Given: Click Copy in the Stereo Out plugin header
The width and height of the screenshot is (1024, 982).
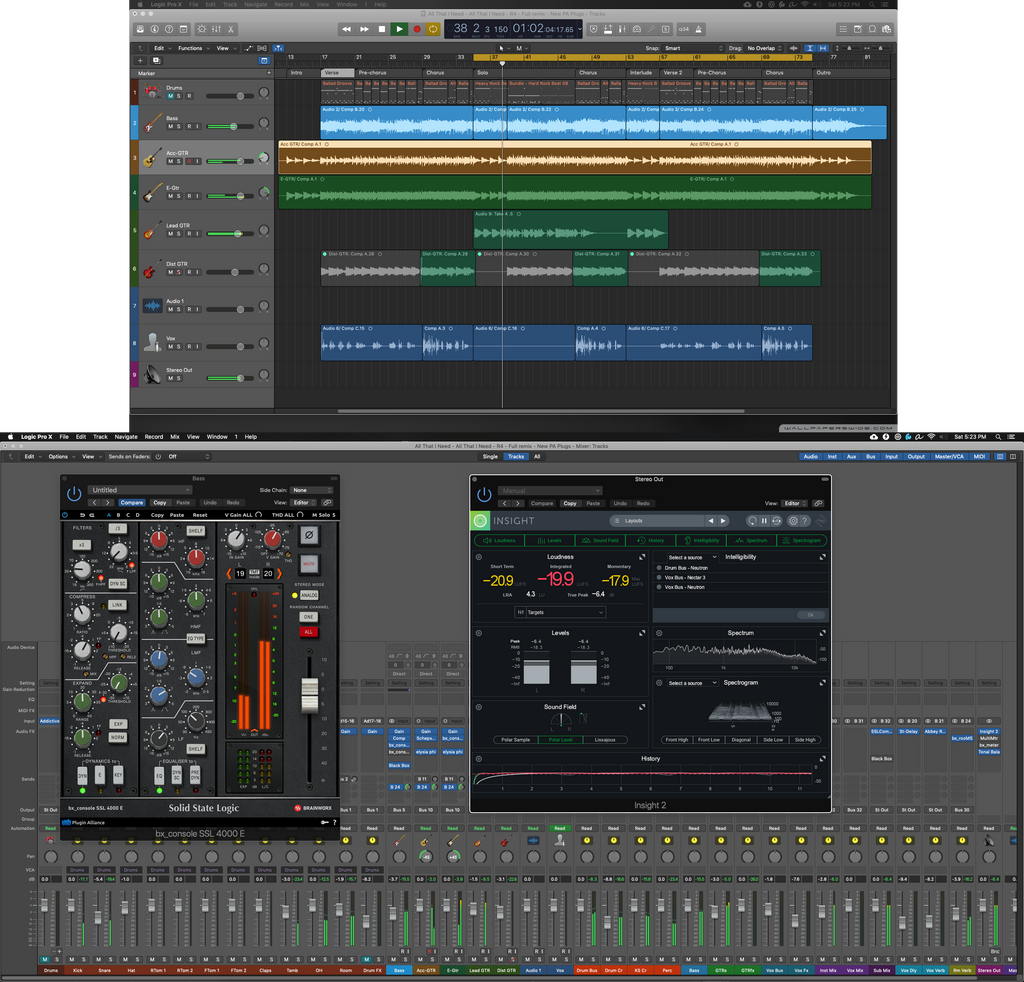Looking at the screenshot, I should tap(570, 503).
